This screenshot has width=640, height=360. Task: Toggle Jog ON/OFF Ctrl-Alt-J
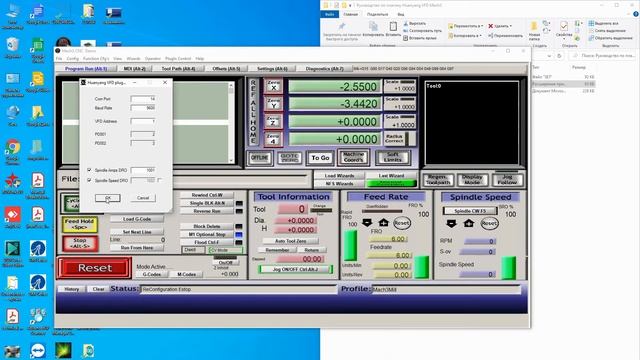(296, 269)
